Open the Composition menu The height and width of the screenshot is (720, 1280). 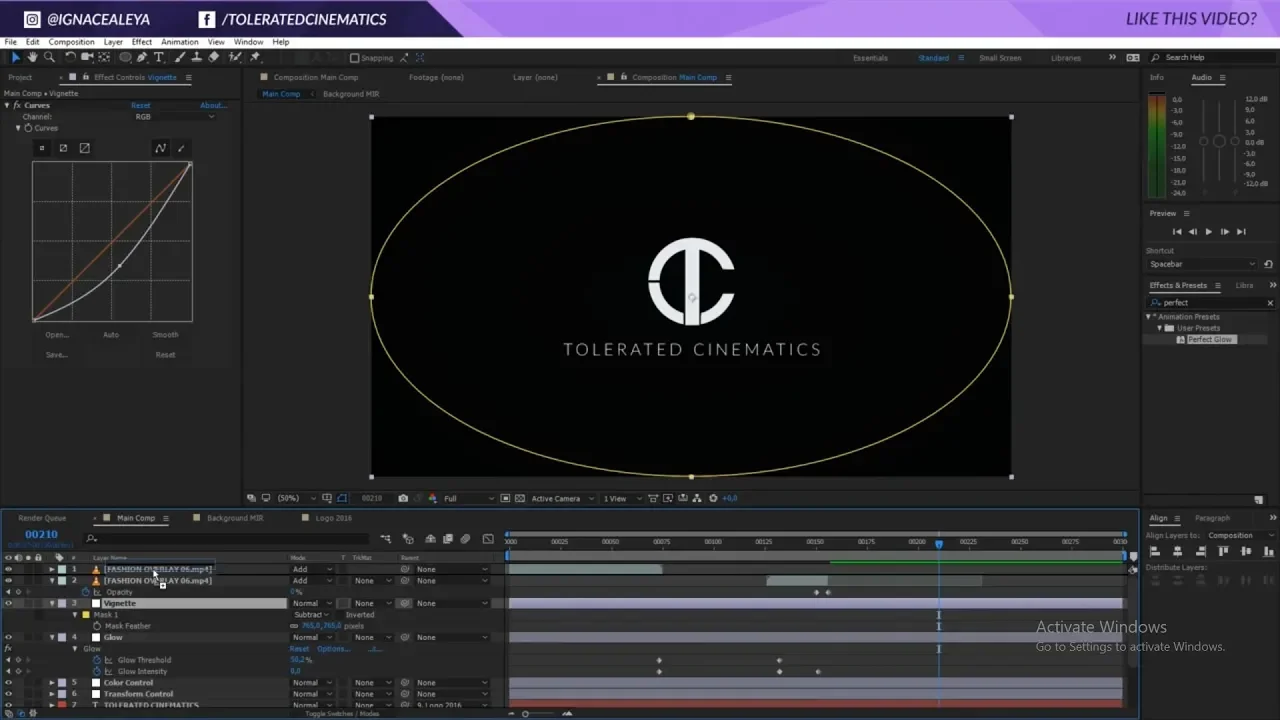tap(72, 42)
